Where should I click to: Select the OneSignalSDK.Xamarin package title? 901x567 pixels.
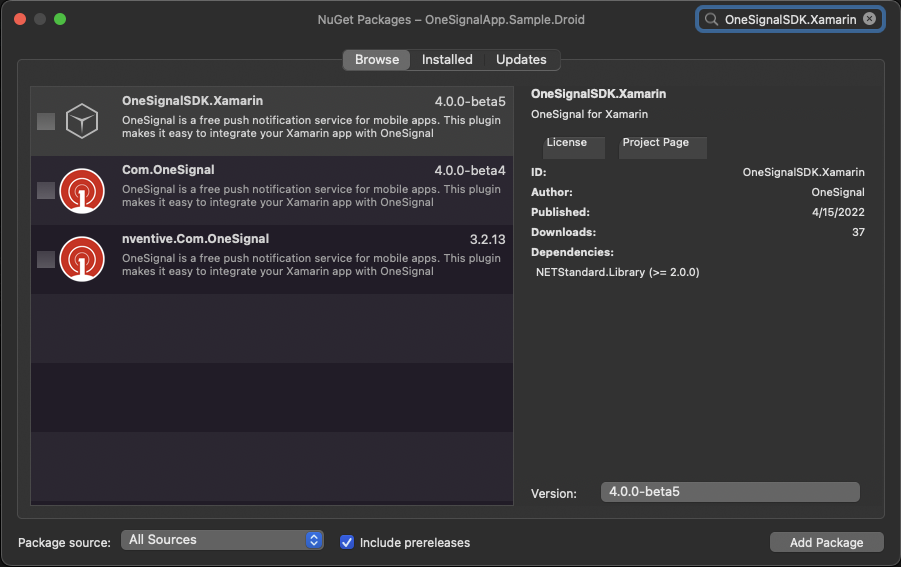[192, 101]
